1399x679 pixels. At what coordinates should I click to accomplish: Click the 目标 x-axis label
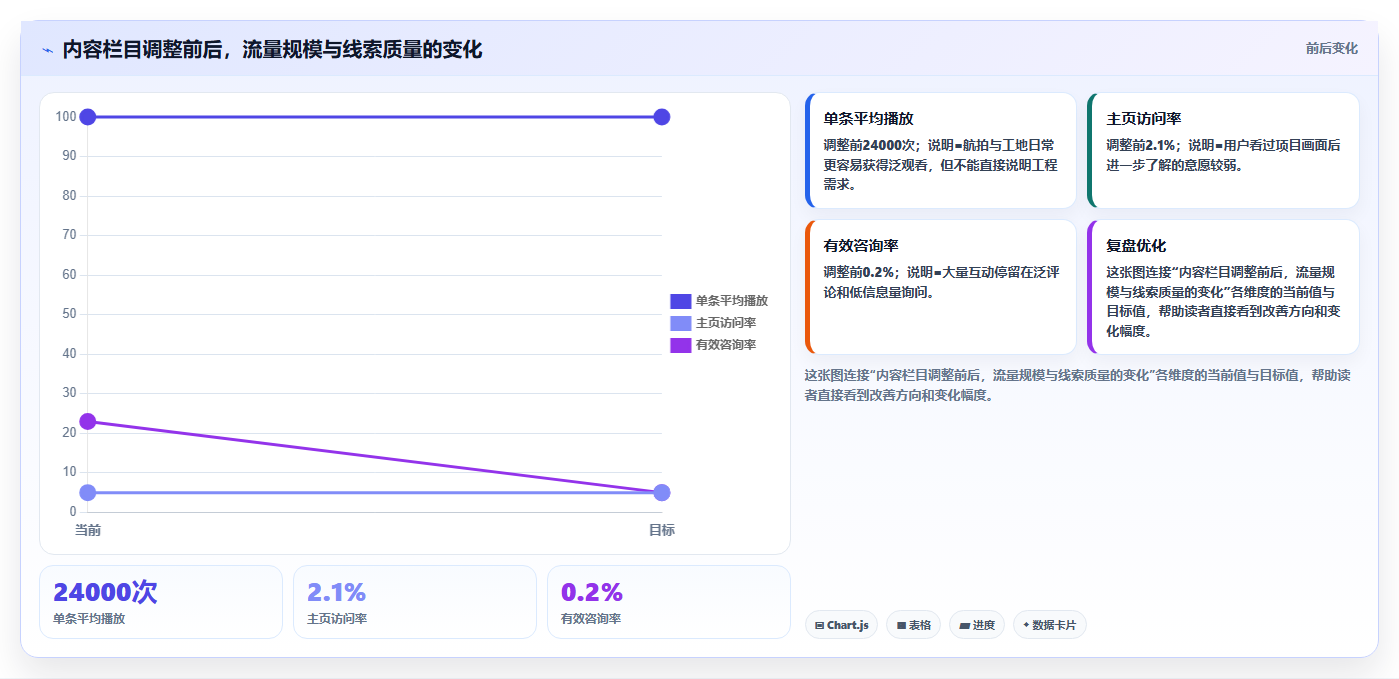pyautogui.click(x=661, y=530)
